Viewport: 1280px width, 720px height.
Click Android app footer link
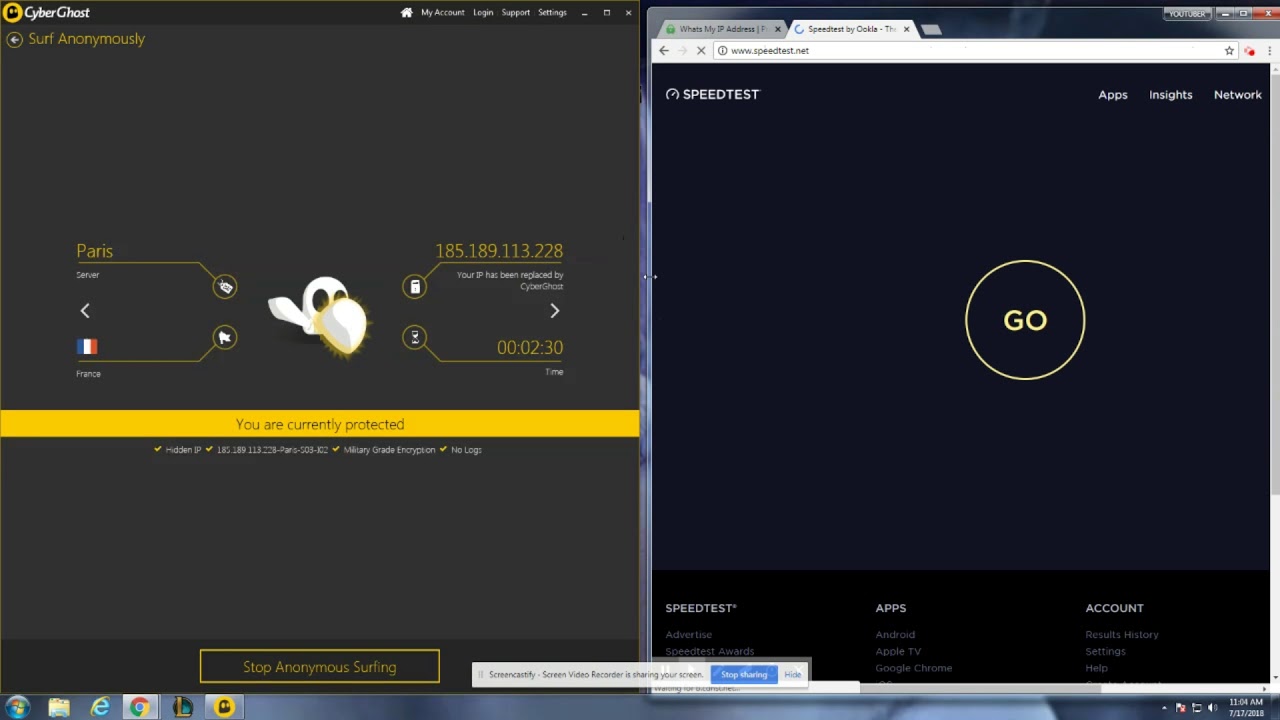pos(895,635)
